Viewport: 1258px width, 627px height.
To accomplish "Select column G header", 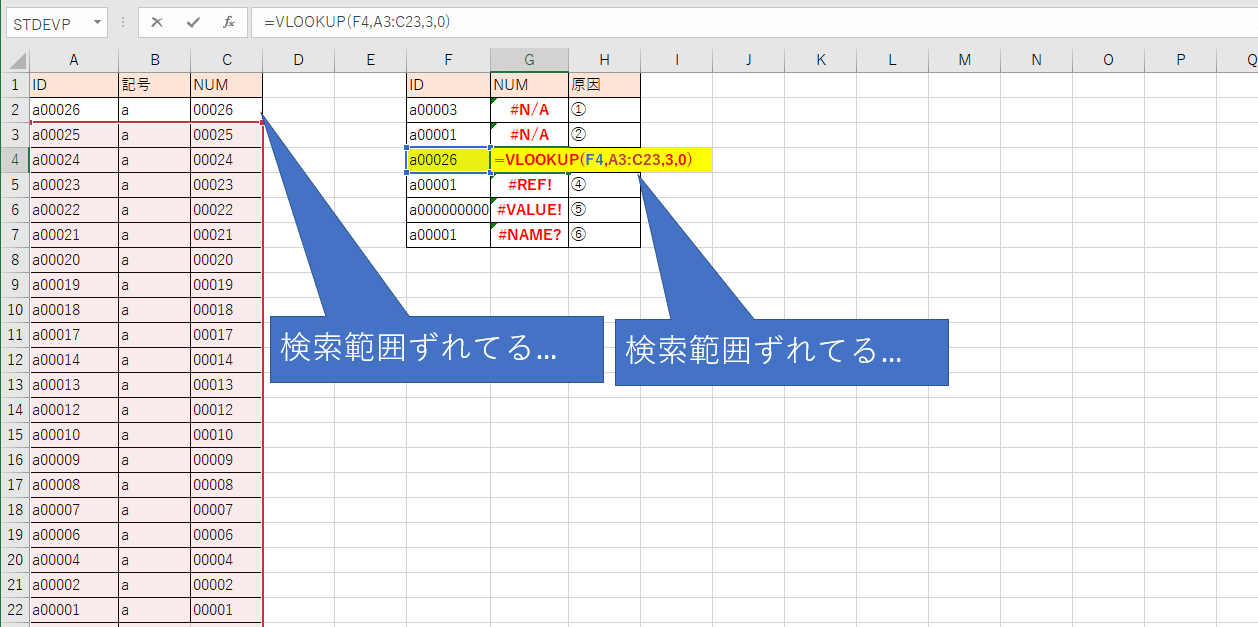I will [529, 59].
